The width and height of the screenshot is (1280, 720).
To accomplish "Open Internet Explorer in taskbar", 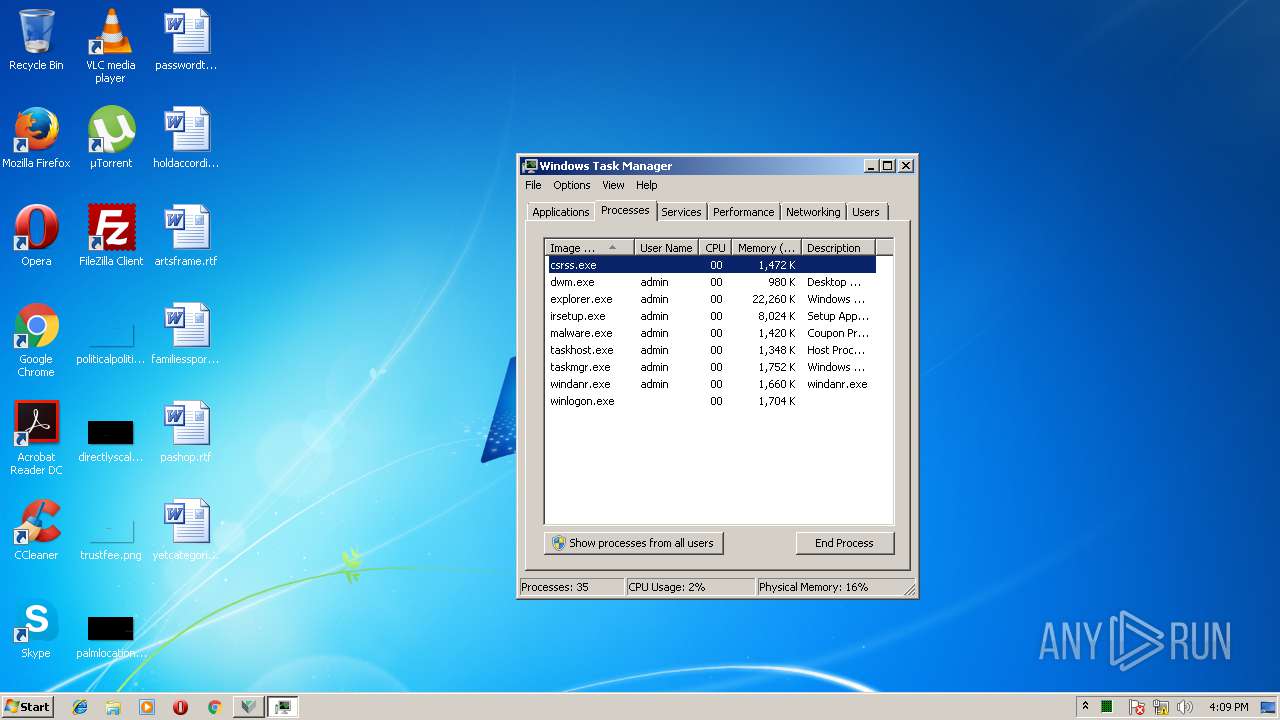I will pos(80,707).
